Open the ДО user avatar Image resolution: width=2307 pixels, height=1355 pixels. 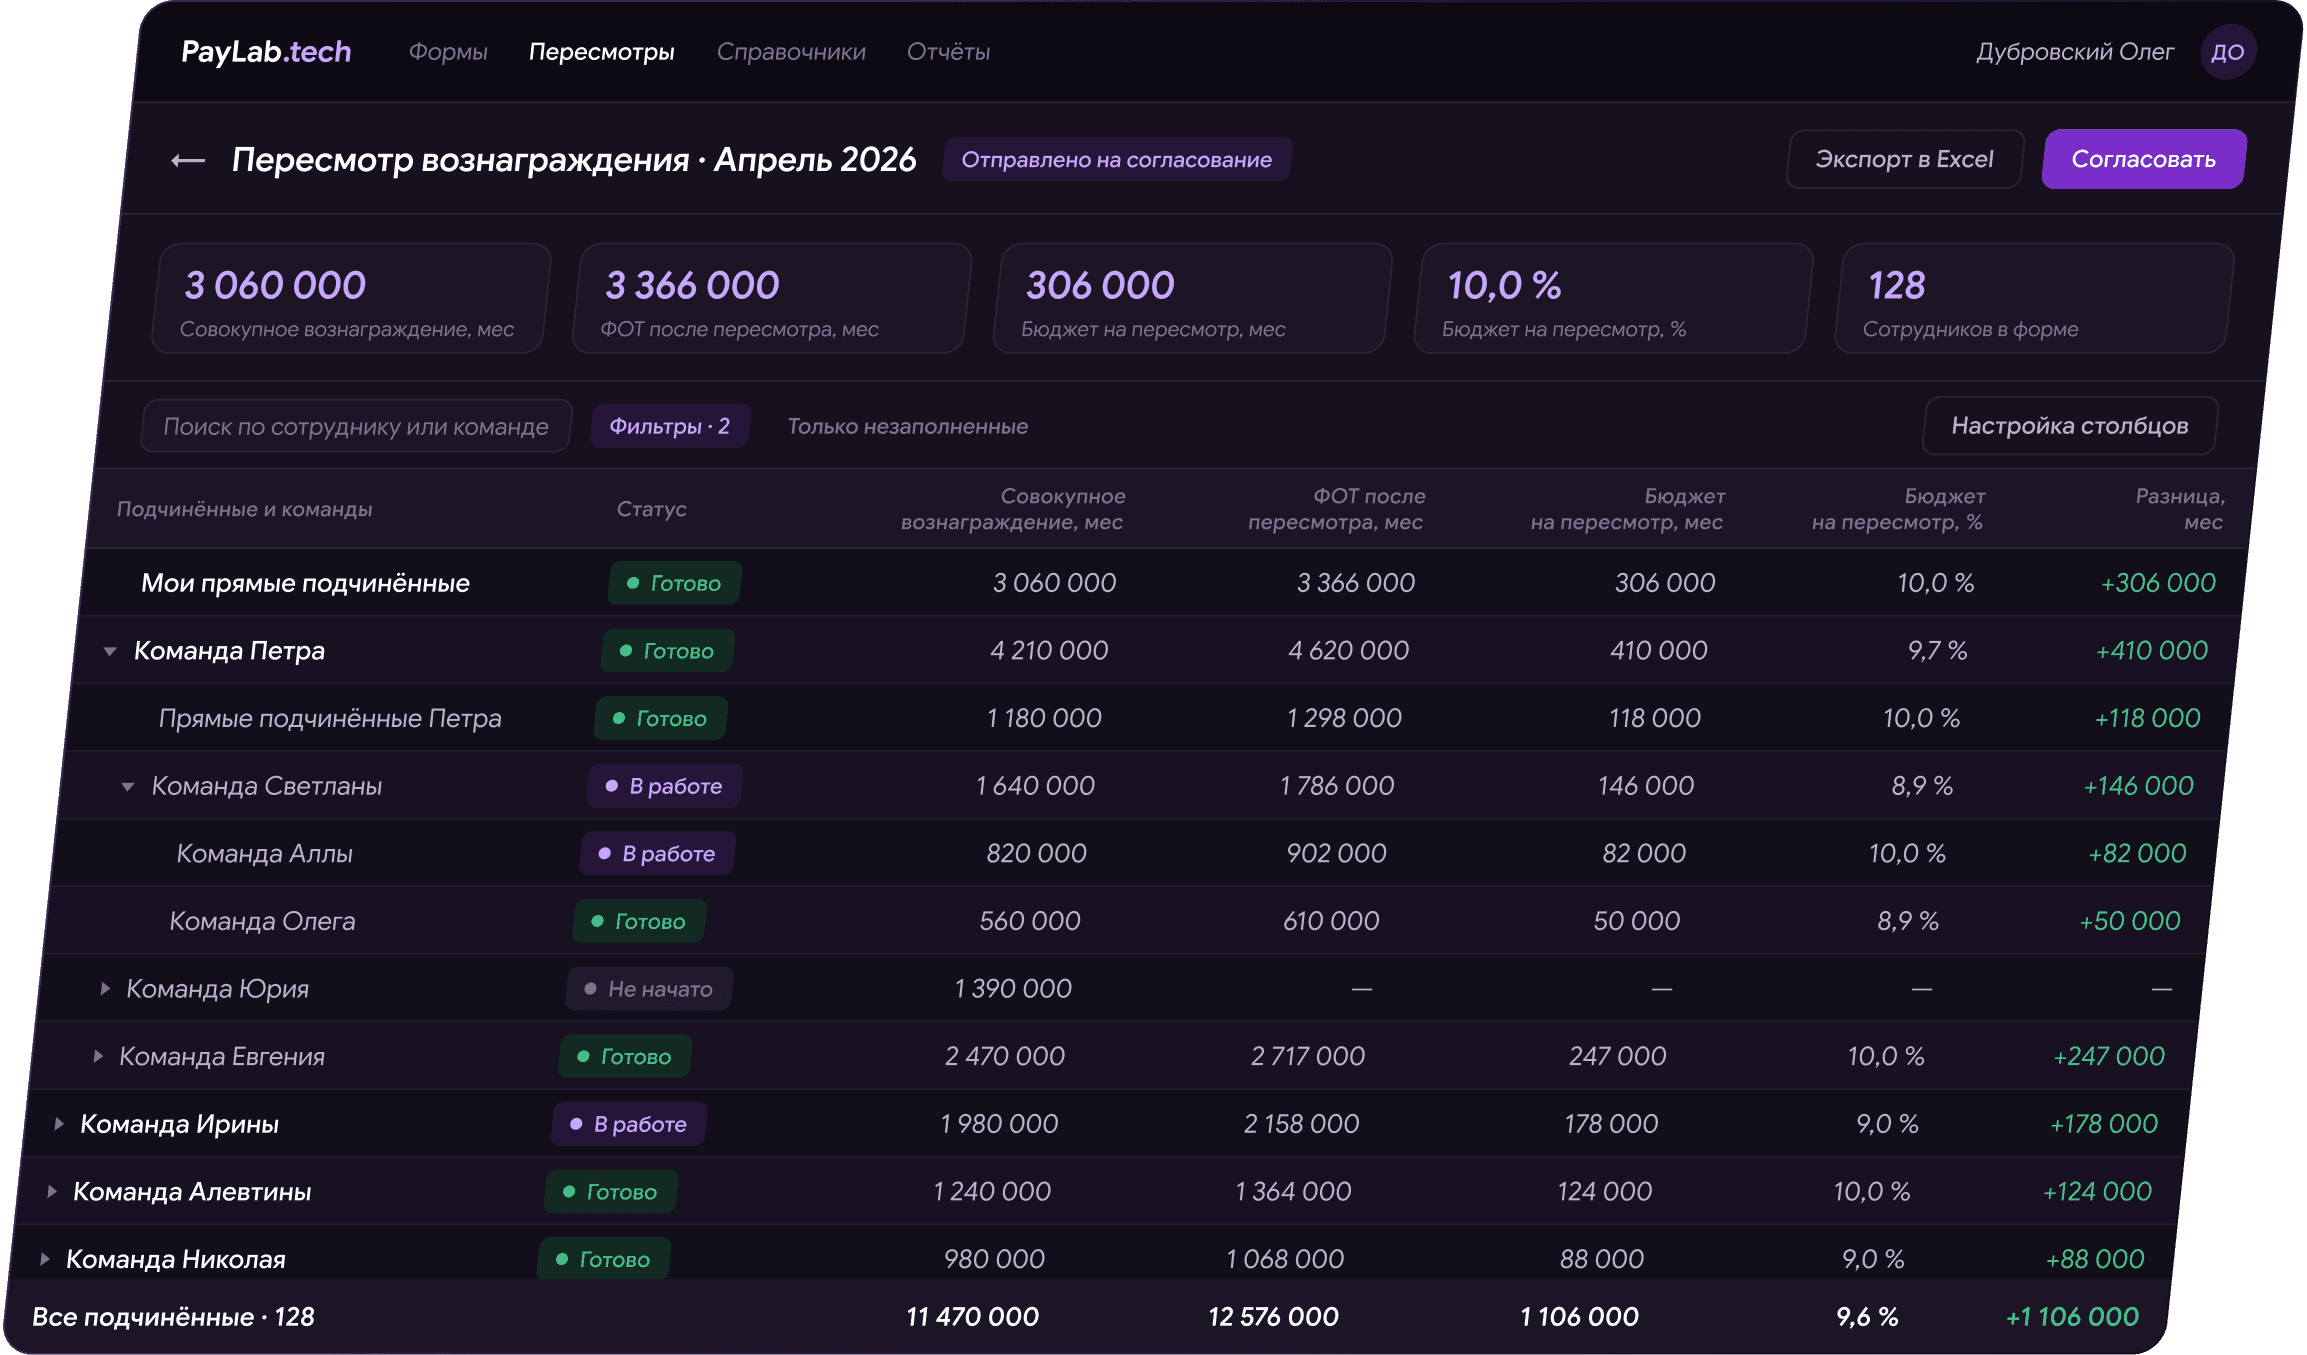click(2228, 52)
